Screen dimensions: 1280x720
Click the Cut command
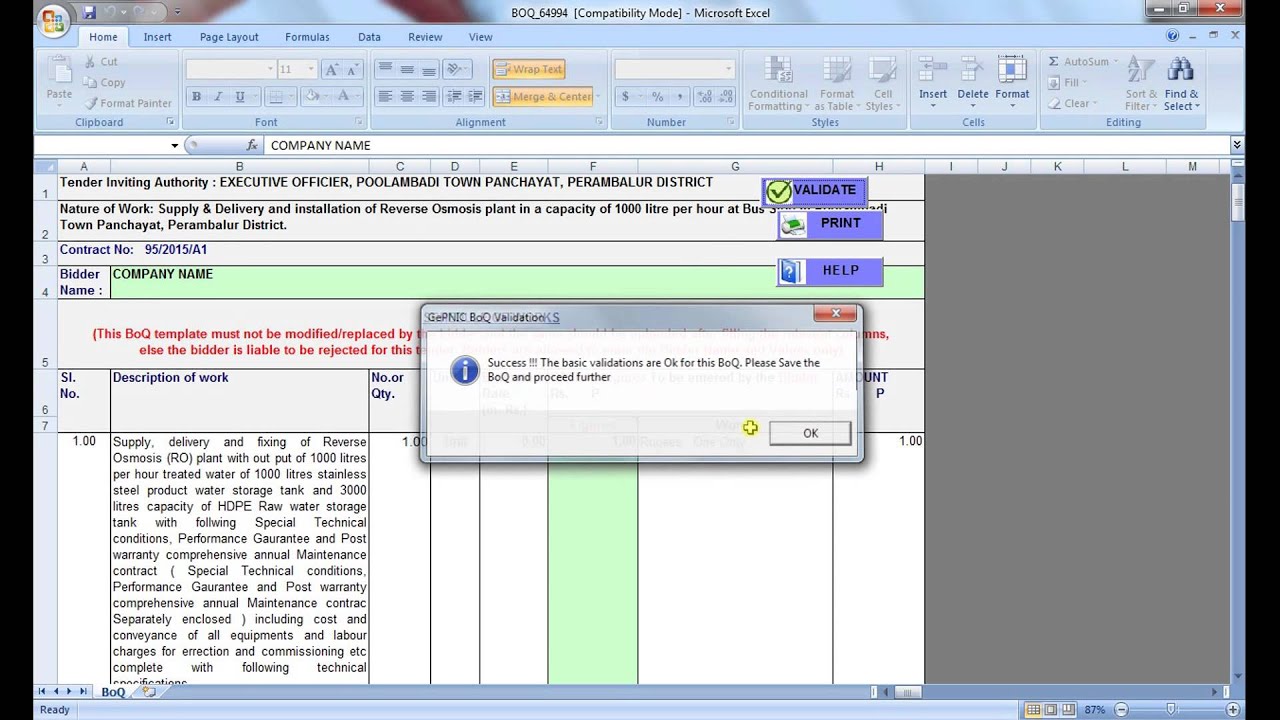coord(101,62)
